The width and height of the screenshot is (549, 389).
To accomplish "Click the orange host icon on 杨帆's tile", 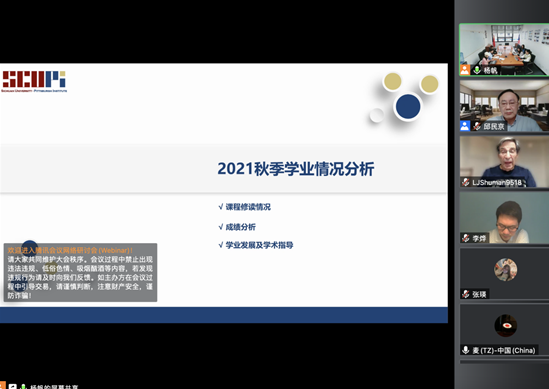I will 465,70.
